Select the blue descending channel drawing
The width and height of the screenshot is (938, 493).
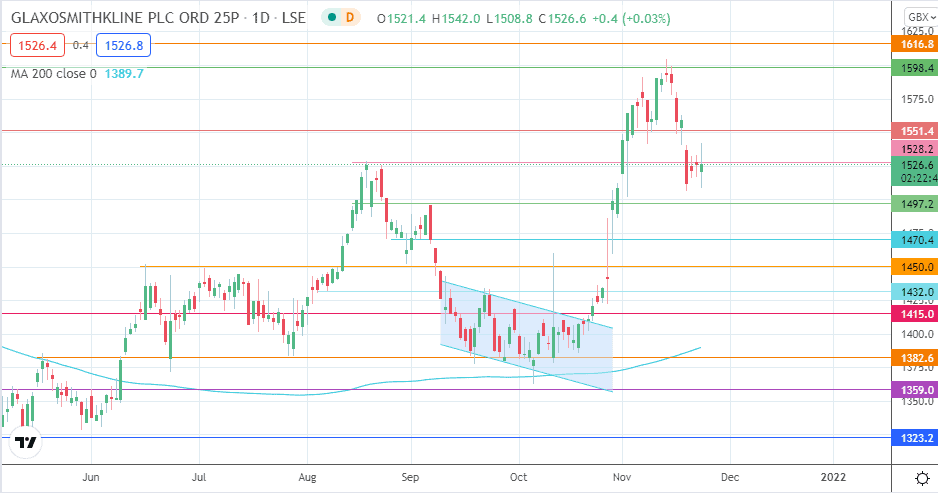(x=526, y=335)
